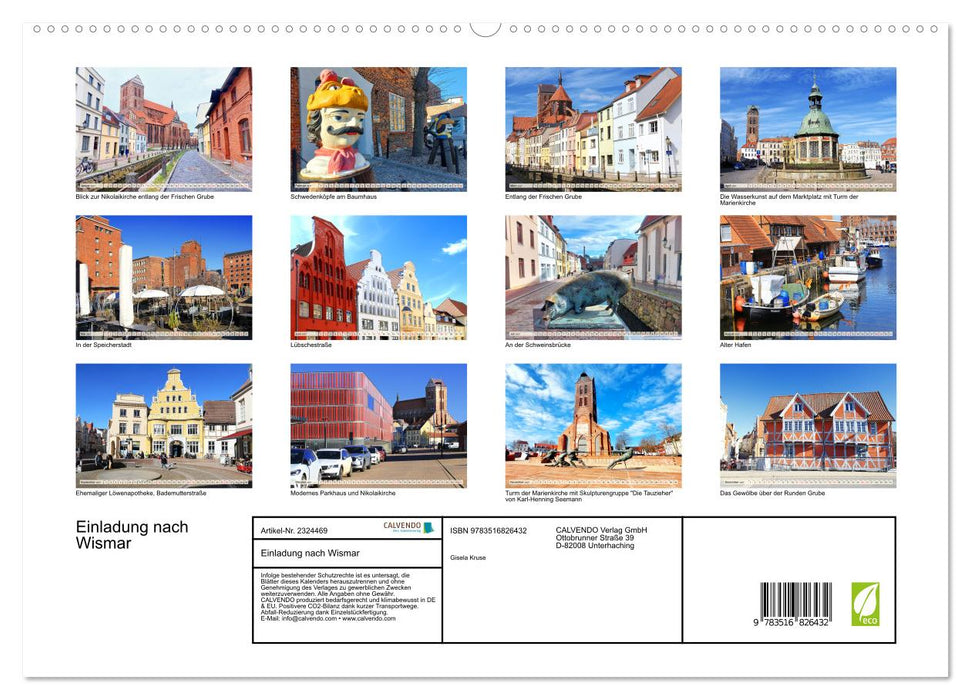Screen dimensions: 971x700
Task: Click 'D-82008 Unterhaching' text
Action: click(x=594, y=546)
